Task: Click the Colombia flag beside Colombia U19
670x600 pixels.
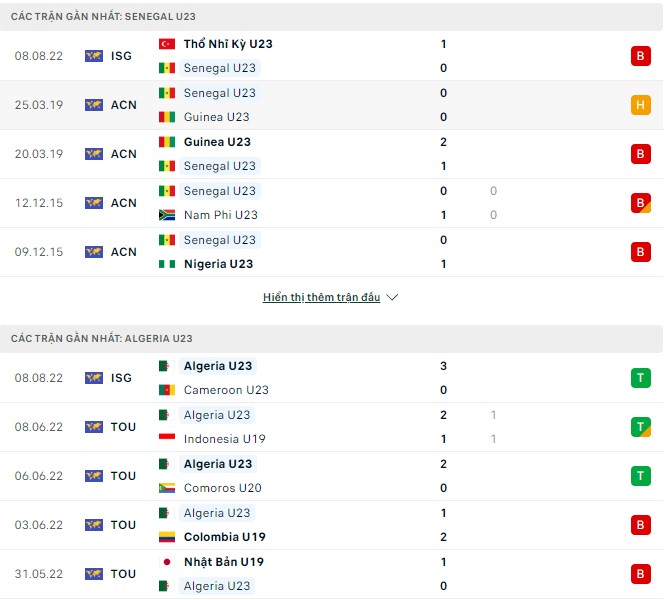Action: (167, 537)
